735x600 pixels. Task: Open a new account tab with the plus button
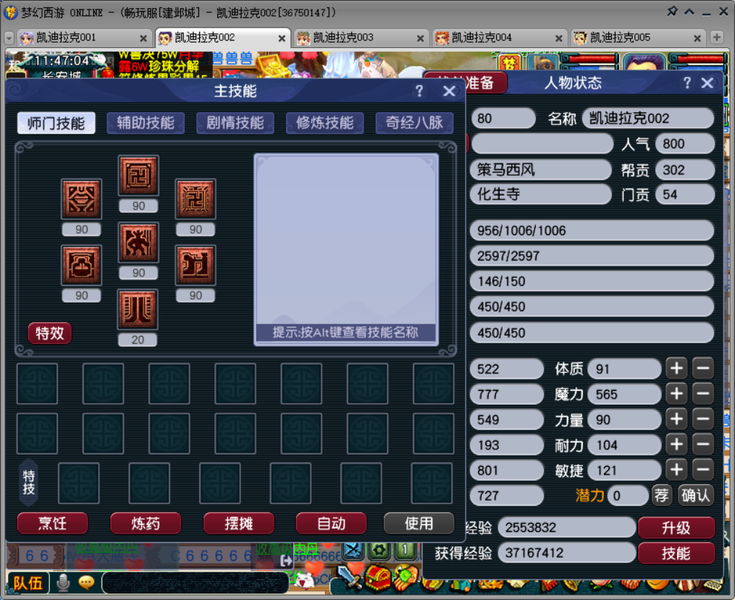coord(716,38)
